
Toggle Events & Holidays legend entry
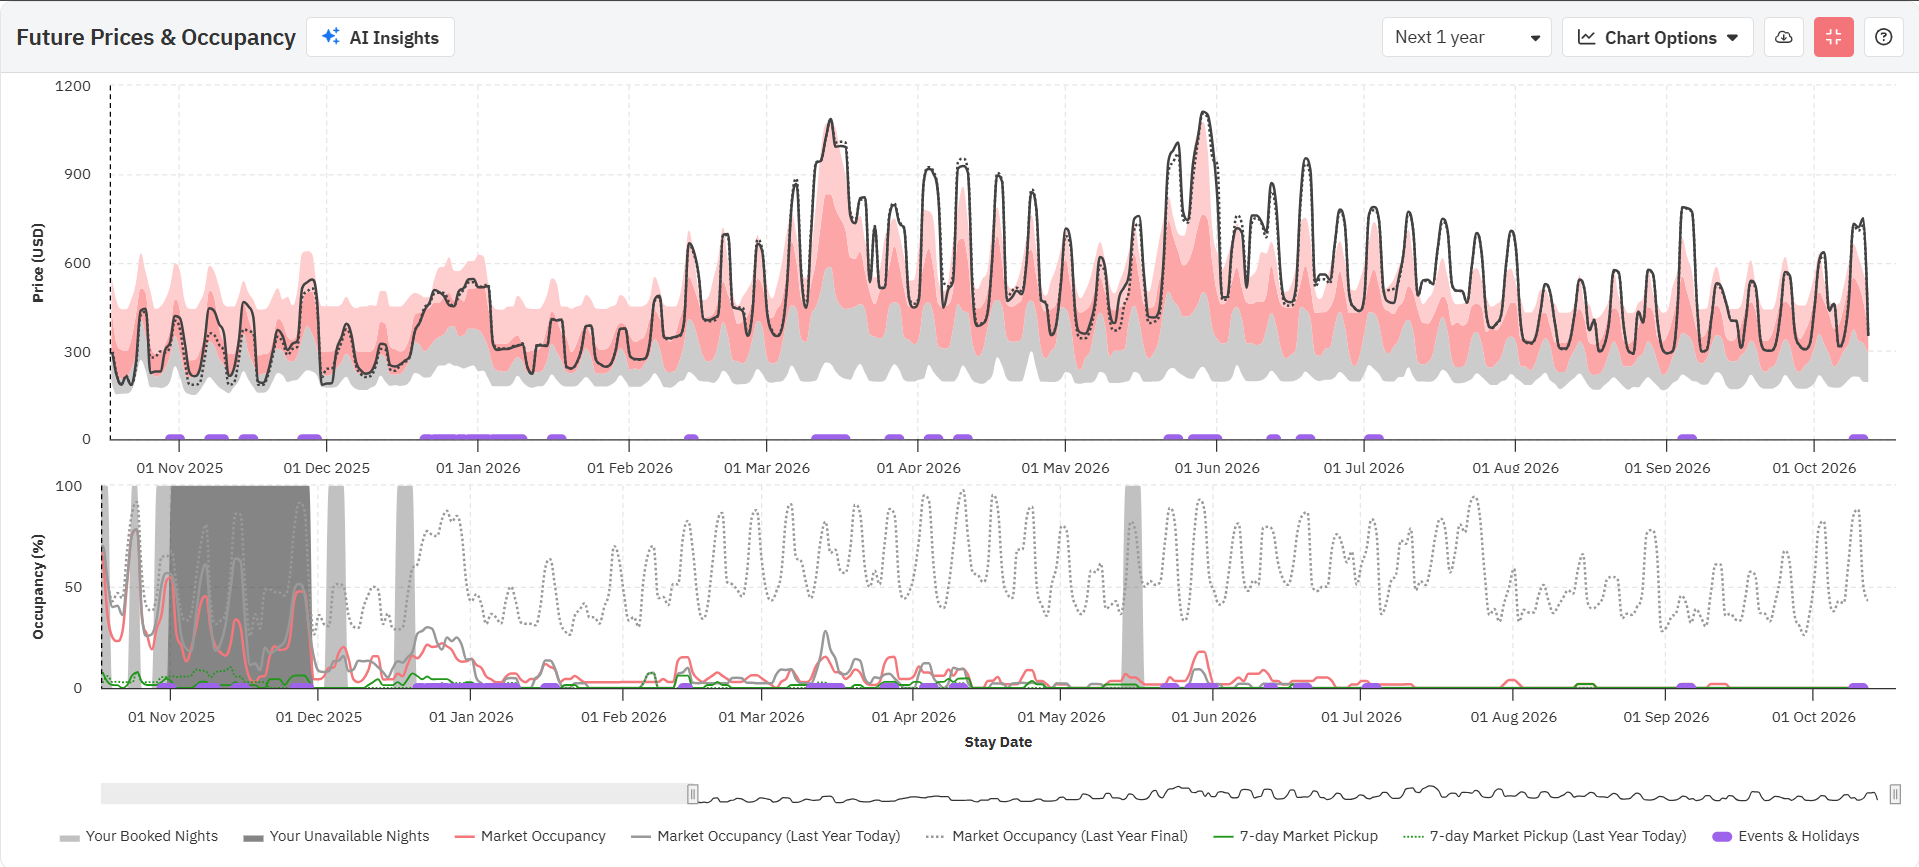click(1786, 836)
